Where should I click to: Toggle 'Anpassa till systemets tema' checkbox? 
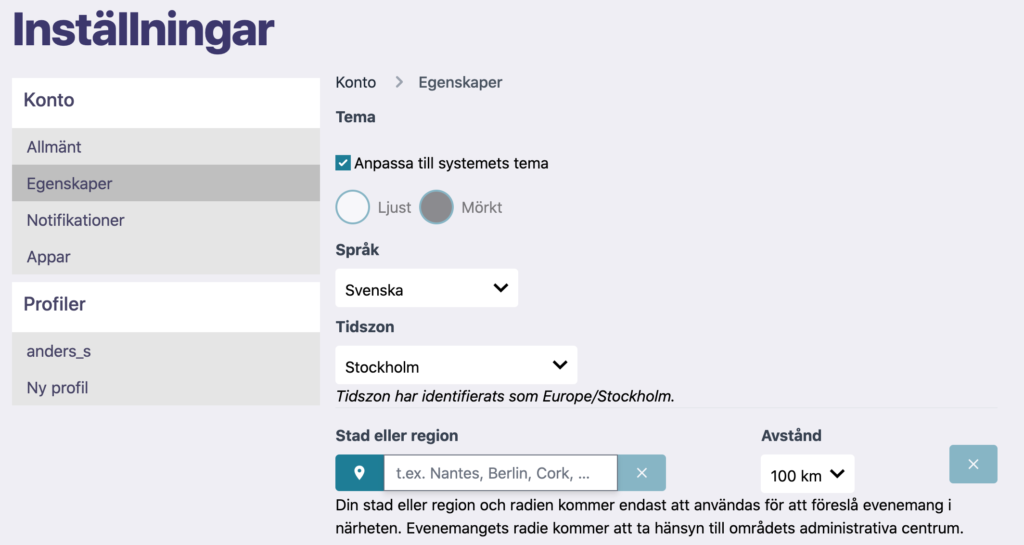(343, 163)
